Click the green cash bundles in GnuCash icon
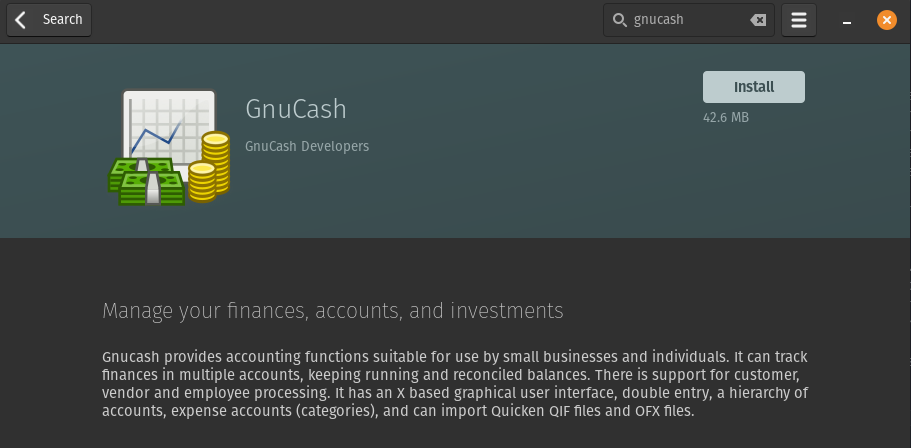 pos(145,181)
